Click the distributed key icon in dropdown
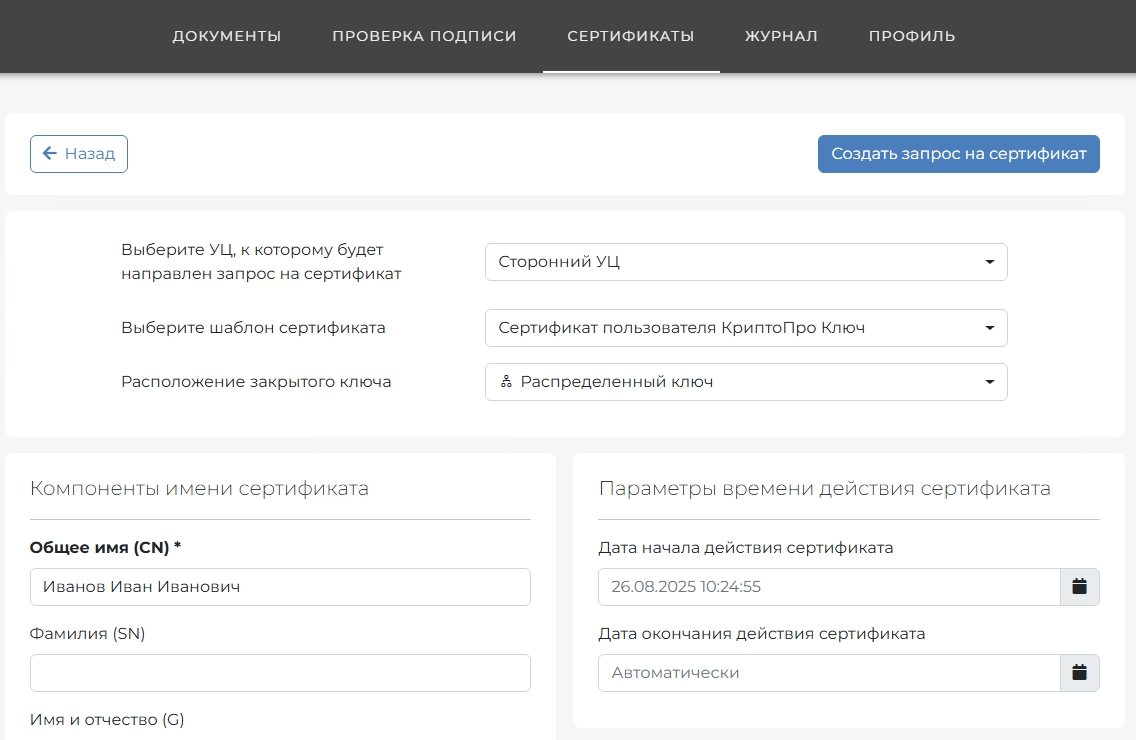This screenshot has height=740, width=1136. (x=506, y=382)
